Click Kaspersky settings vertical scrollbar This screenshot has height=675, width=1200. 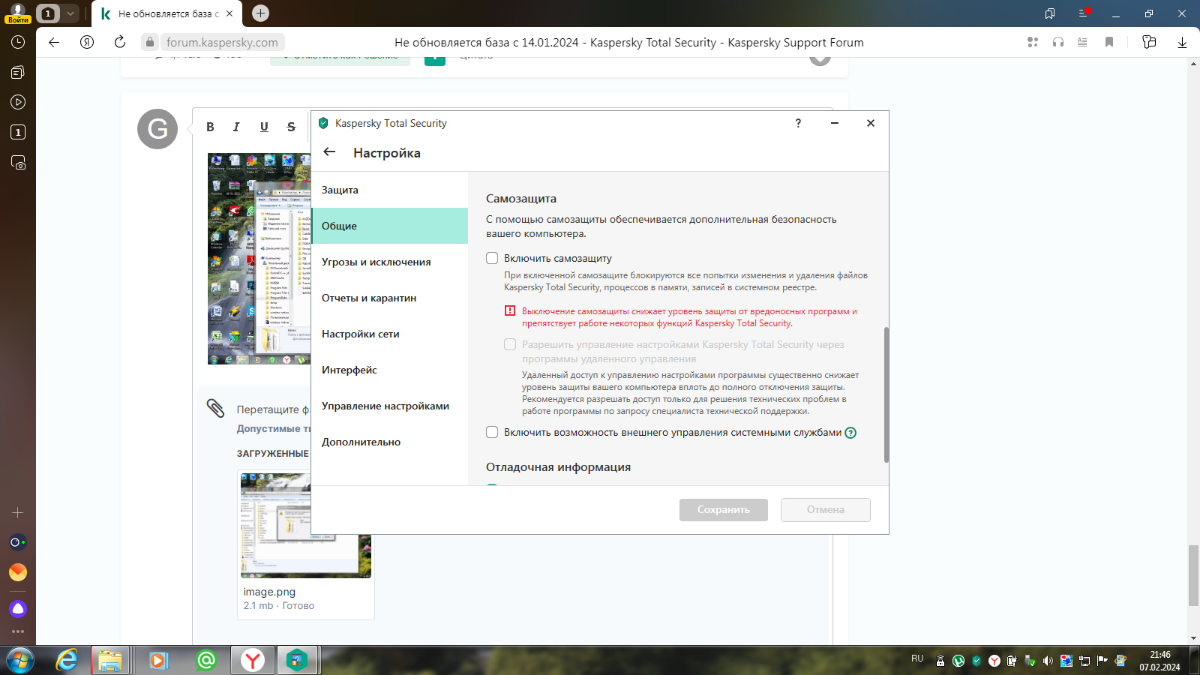tap(886, 394)
